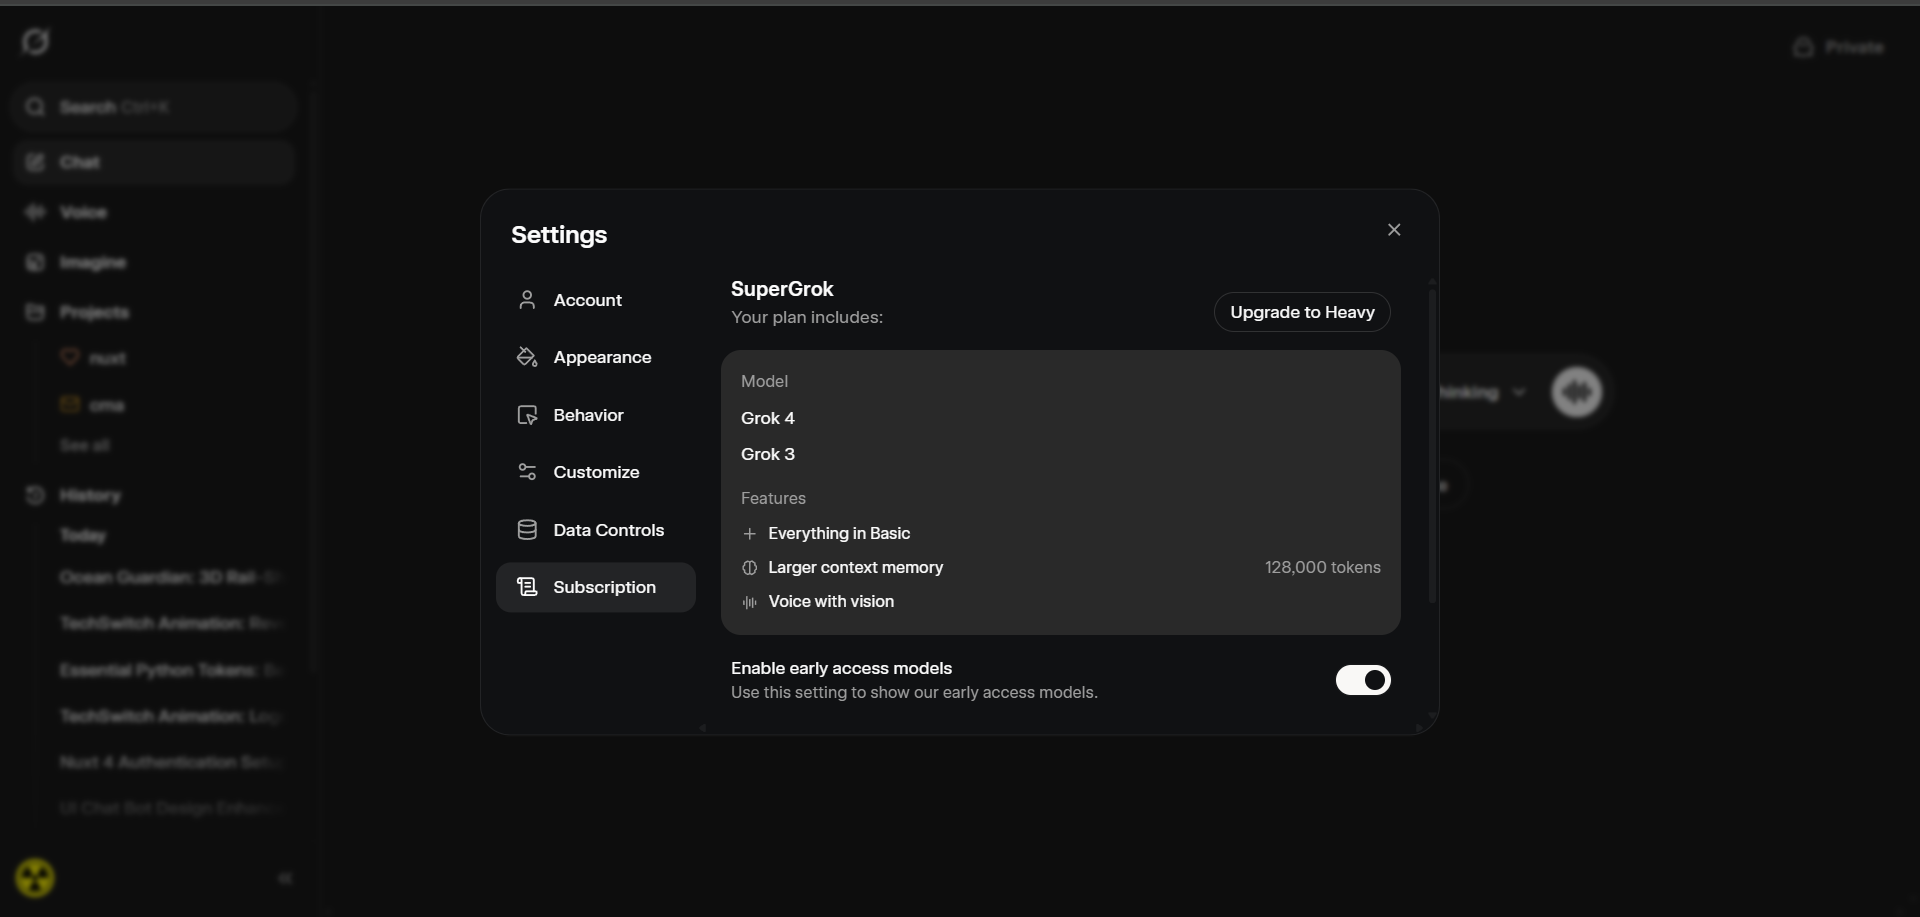1920x917 pixels.
Task: Click the new Chat icon in sidebar
Action: coord(36,162)
